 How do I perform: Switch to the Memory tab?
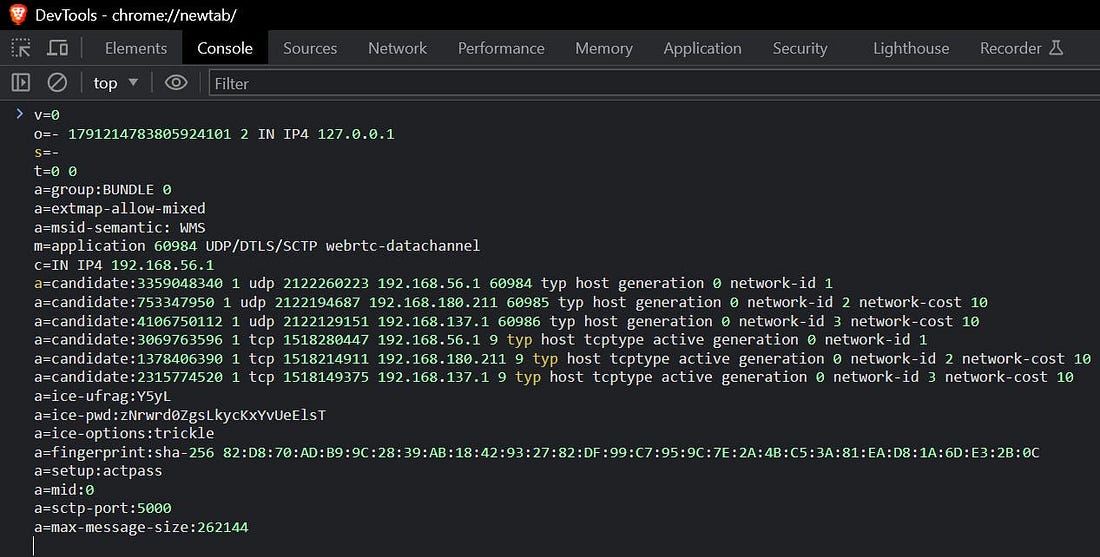coord(604,48)
